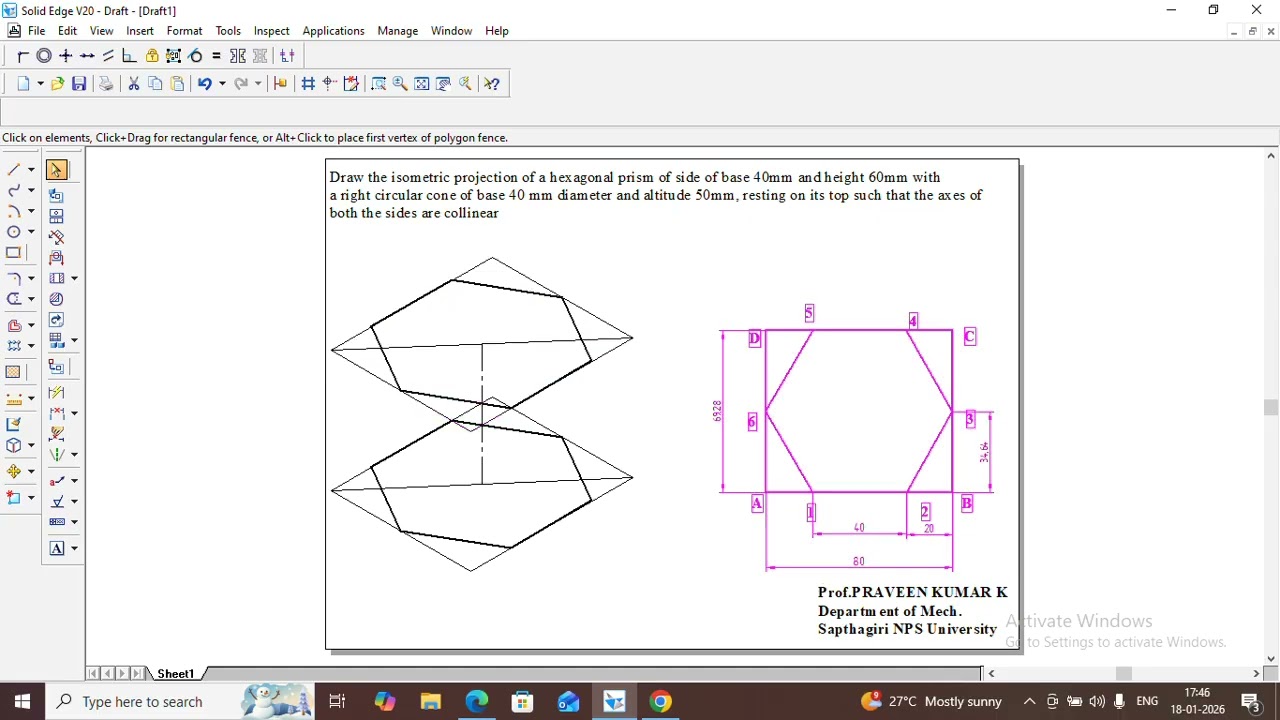The image size is (1280, 720).
Task: Open the Insert menu
Action: pyautogui.click(x=140, y=31)
